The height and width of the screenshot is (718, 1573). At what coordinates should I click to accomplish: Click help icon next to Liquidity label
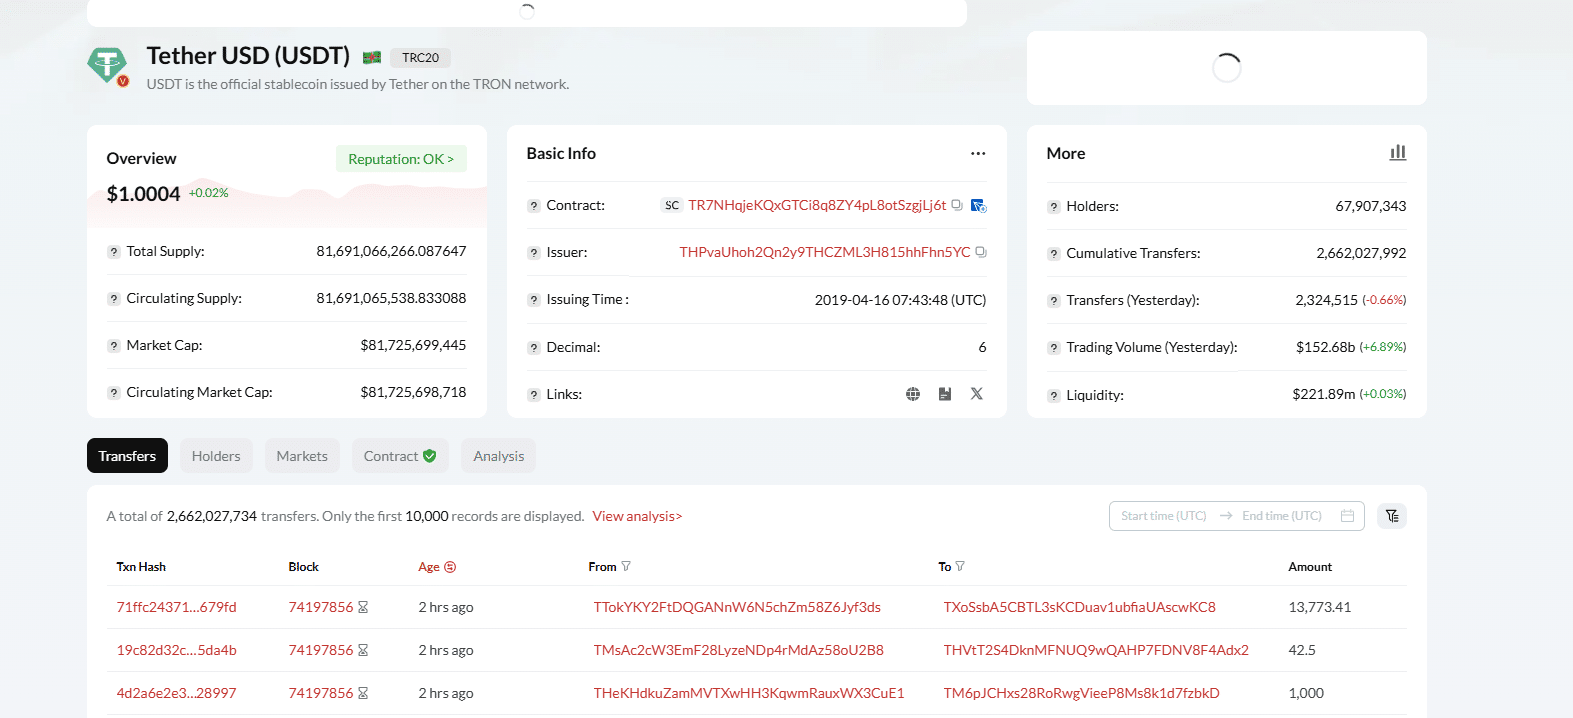point(1054,396)
